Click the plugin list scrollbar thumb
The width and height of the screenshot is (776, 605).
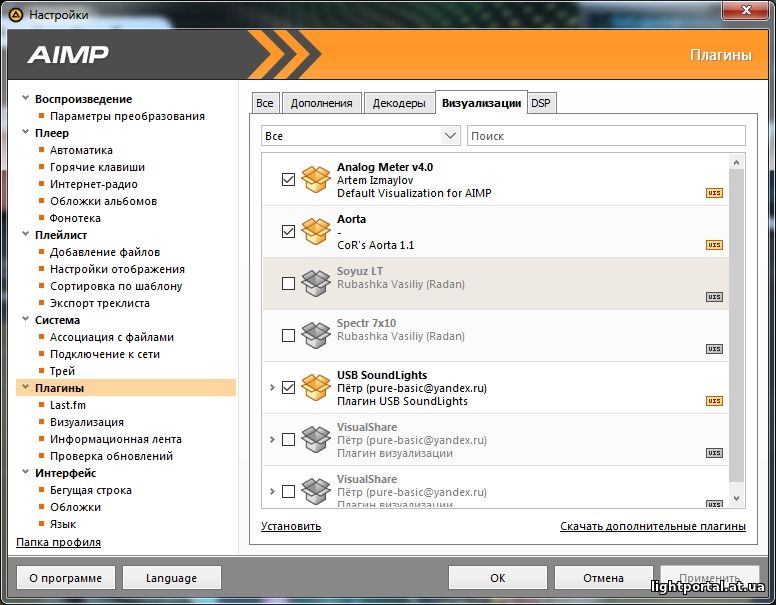click(736, 325)
